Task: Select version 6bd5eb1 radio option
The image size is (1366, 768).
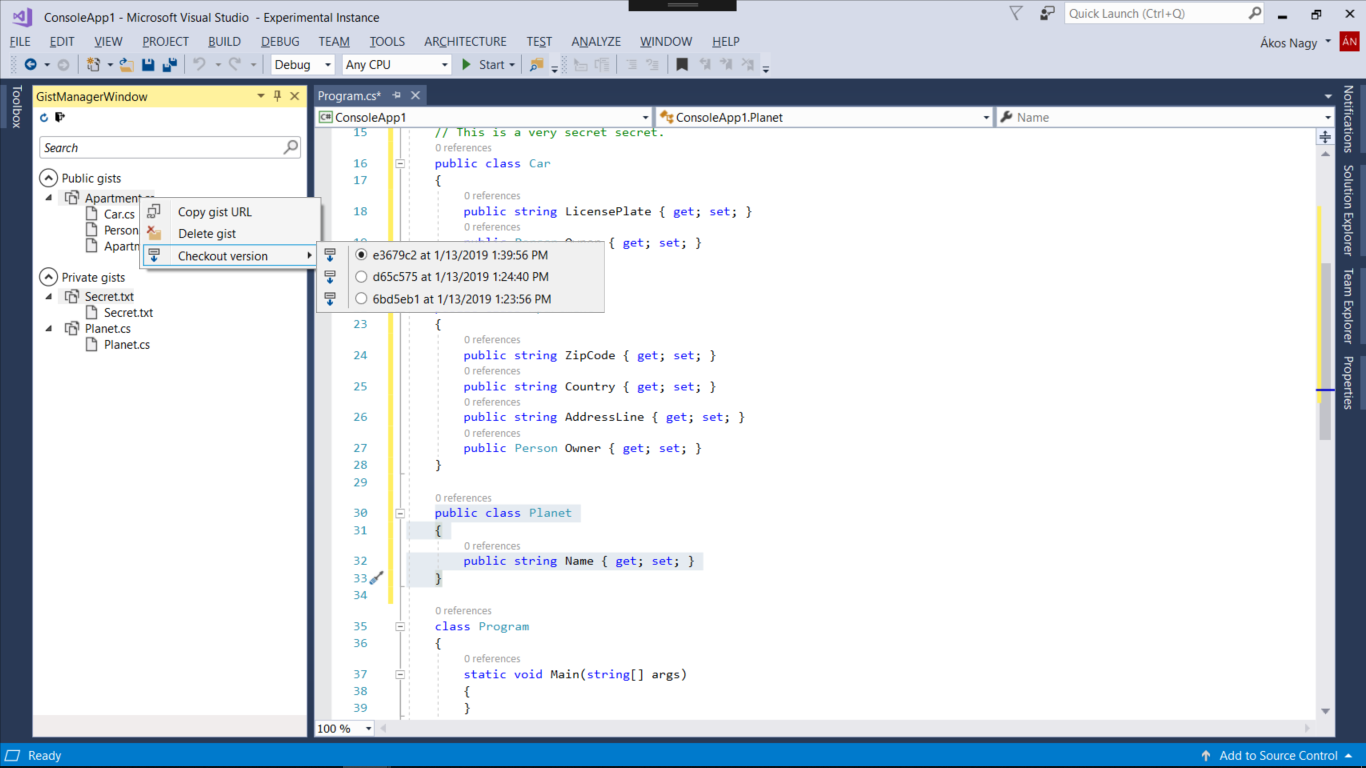Action: click(x=362, y=299)
